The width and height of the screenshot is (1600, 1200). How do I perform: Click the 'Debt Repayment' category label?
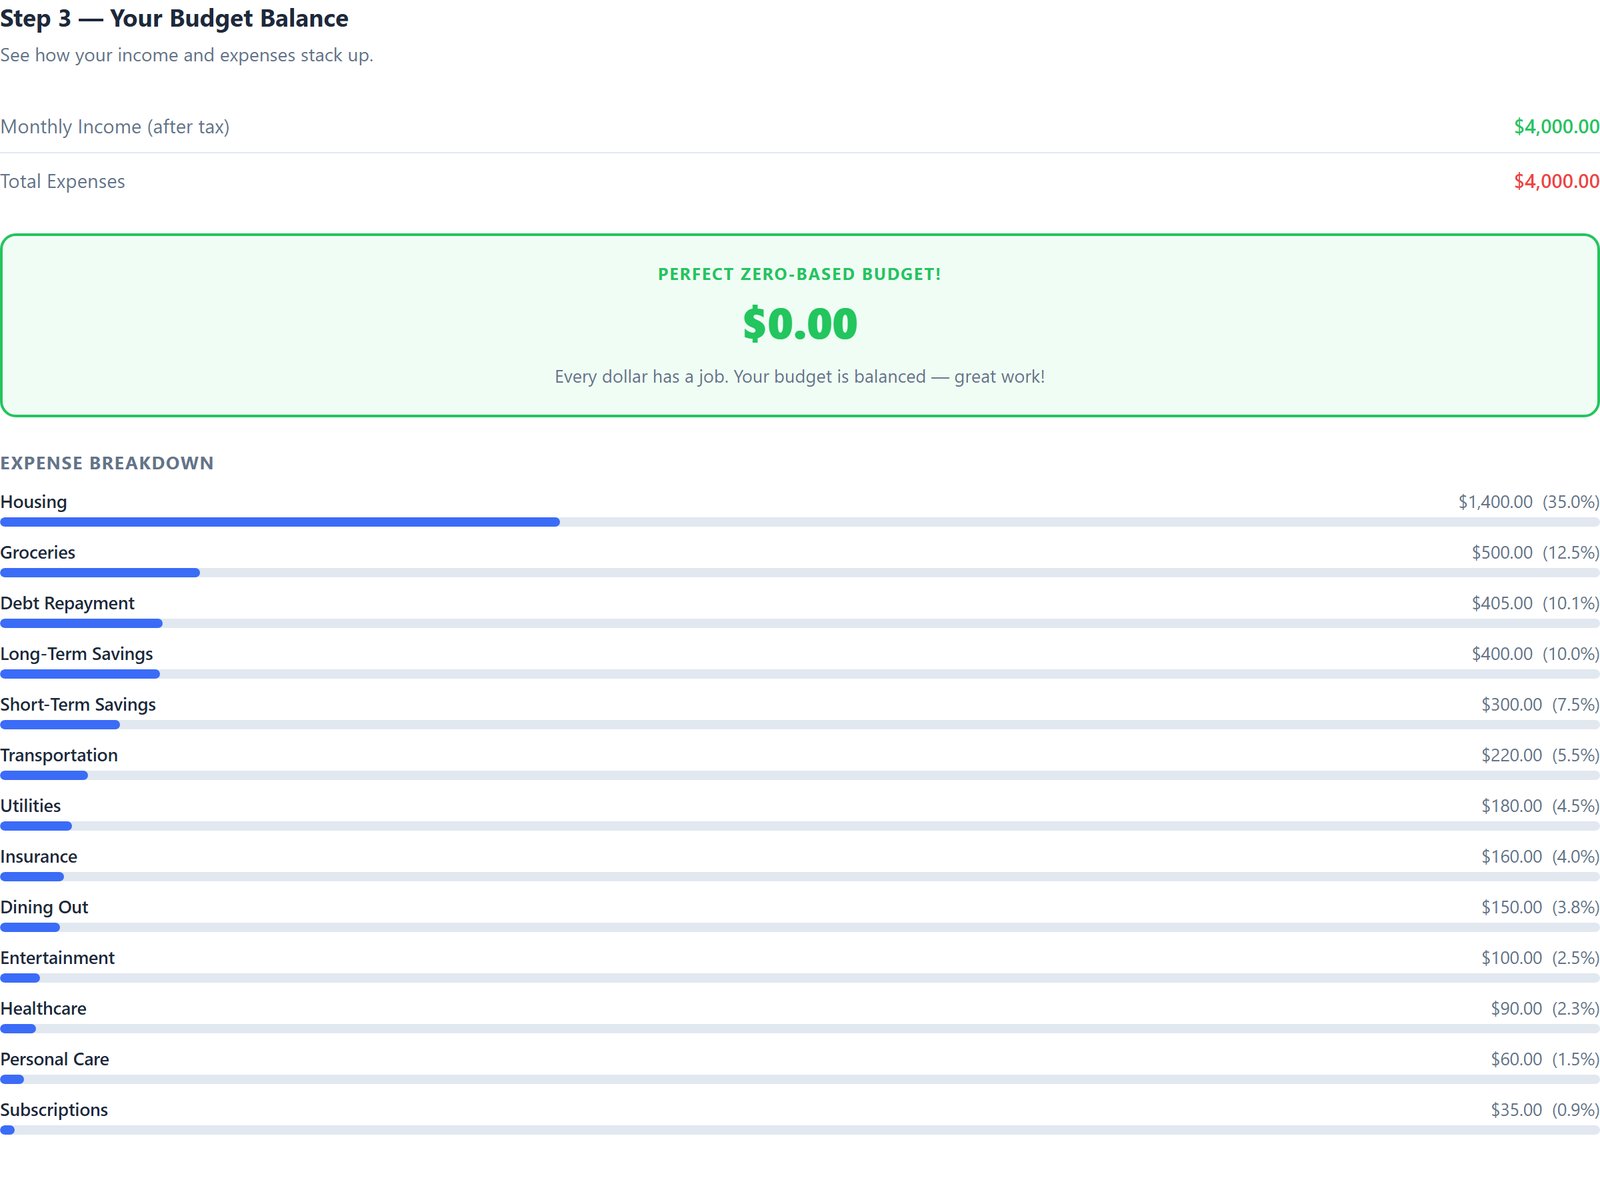tap(67, 603)
